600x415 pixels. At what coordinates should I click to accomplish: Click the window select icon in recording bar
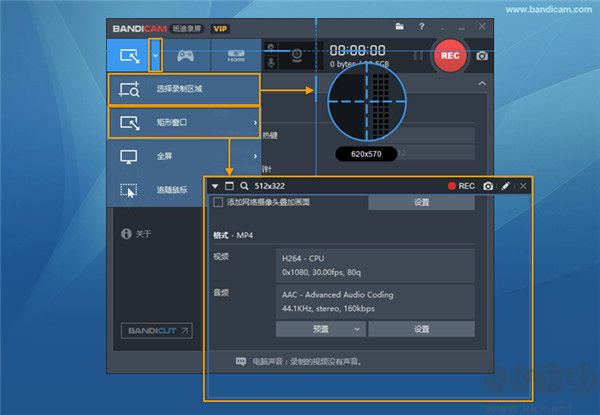(229, 186)
